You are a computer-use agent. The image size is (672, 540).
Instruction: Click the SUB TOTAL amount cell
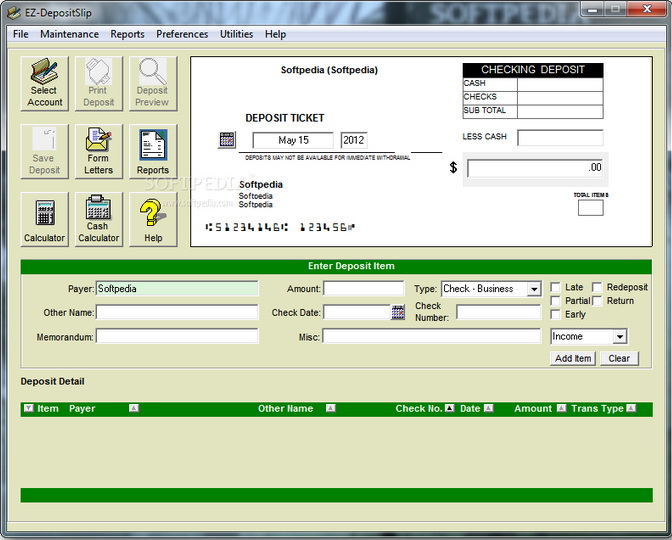point(560,111)
